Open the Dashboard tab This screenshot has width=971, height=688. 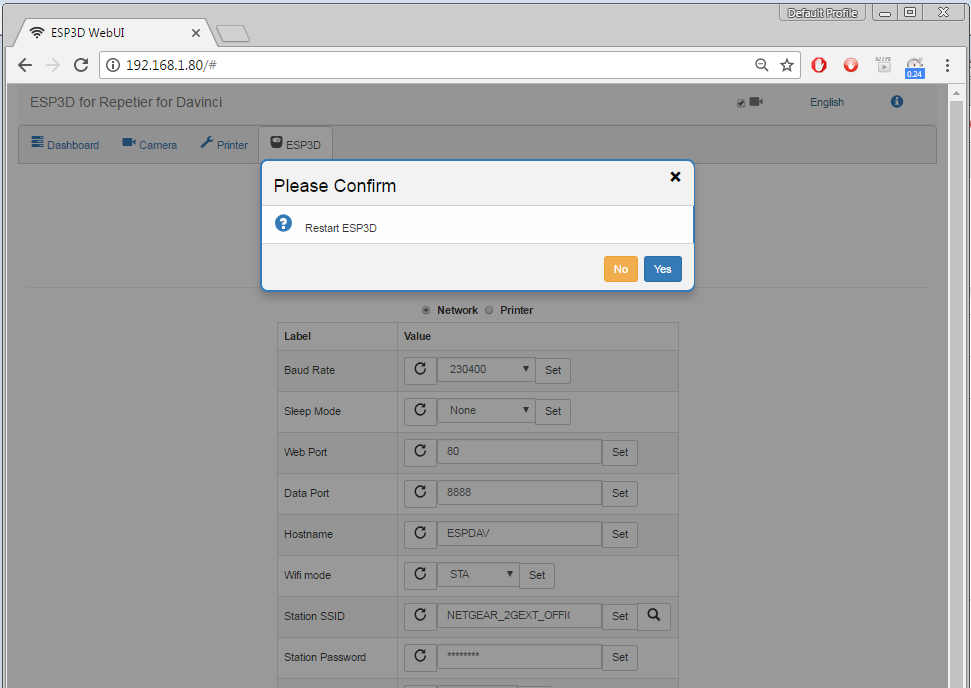(x=65, y=144)
